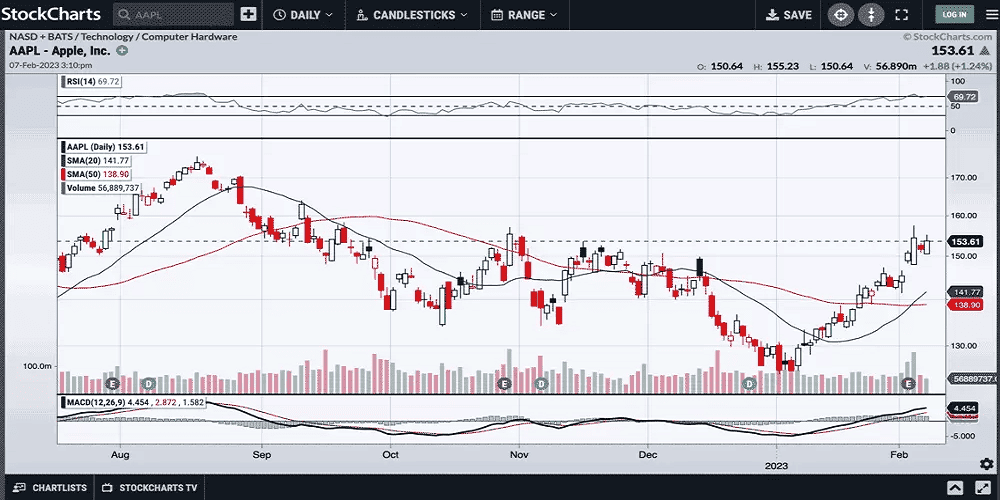Toggle the crosshair tool

pyautogui.click(x=840, y=15)
